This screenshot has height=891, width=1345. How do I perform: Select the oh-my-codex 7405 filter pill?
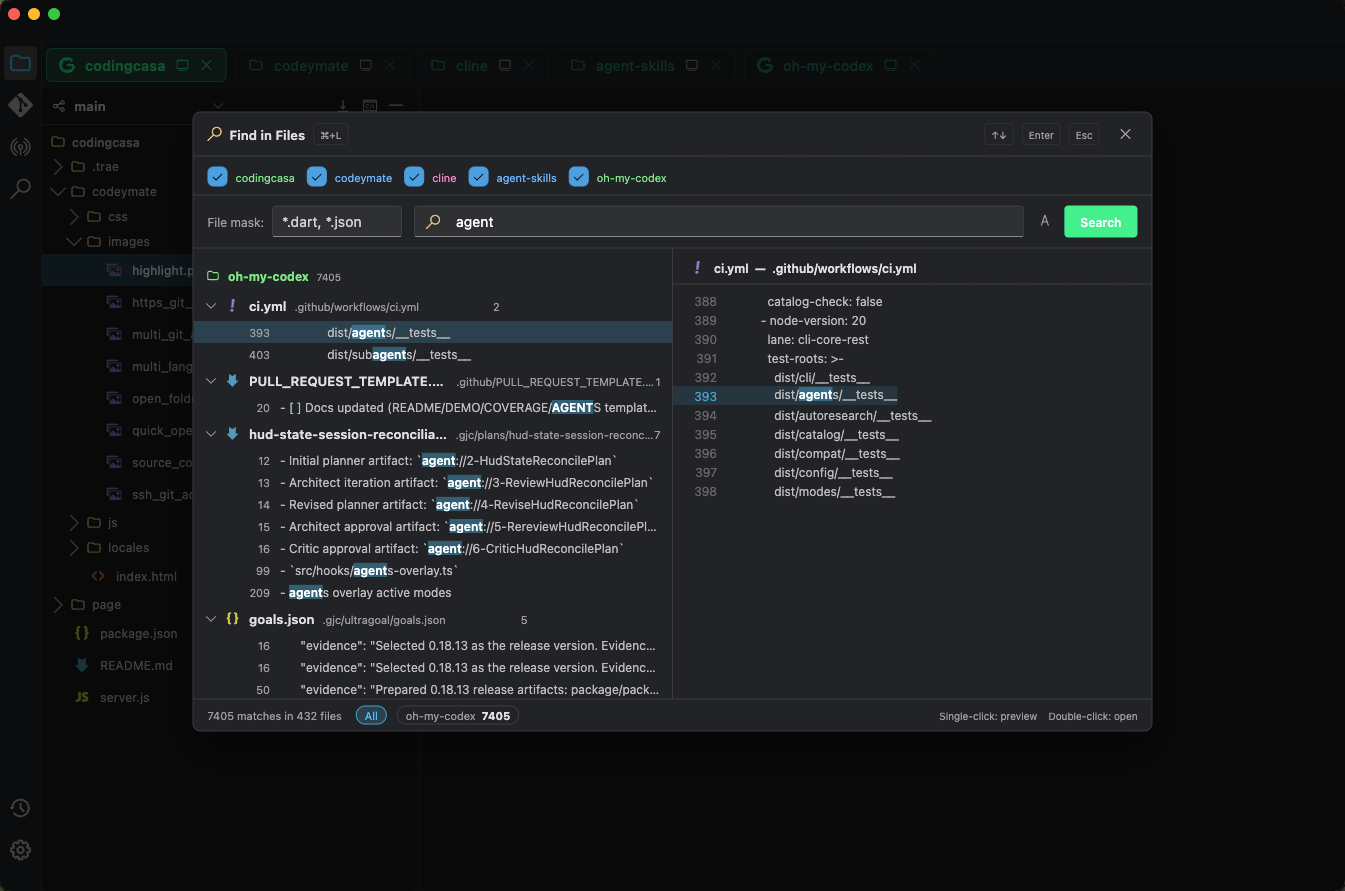pos(458,716)
